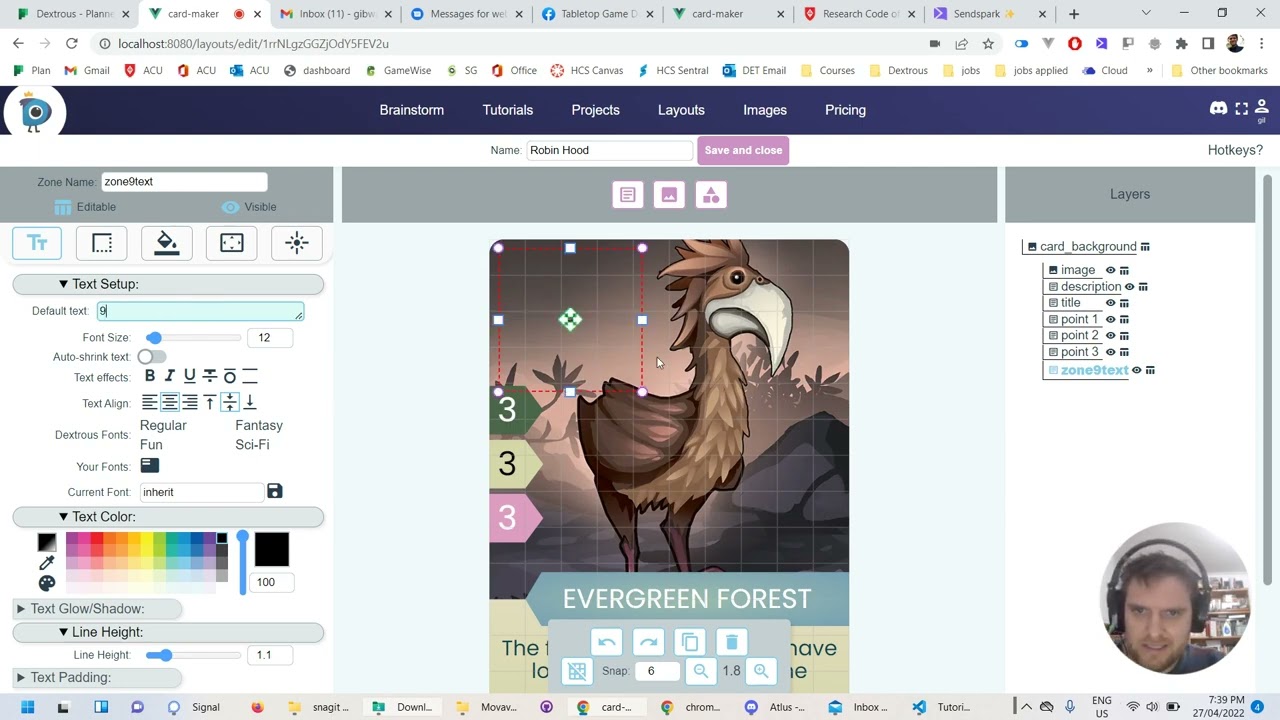
Task: Apply strikethrough text effect
Action: click(210, 376)
